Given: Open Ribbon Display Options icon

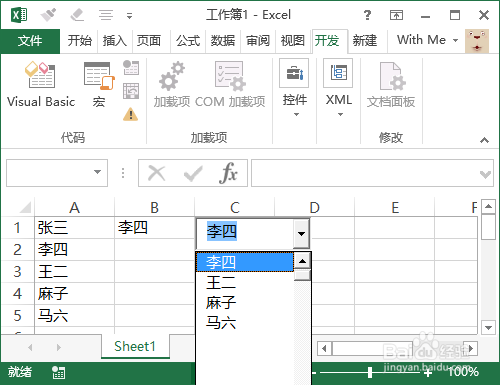Looking at the screenshot, I should 396,15.
